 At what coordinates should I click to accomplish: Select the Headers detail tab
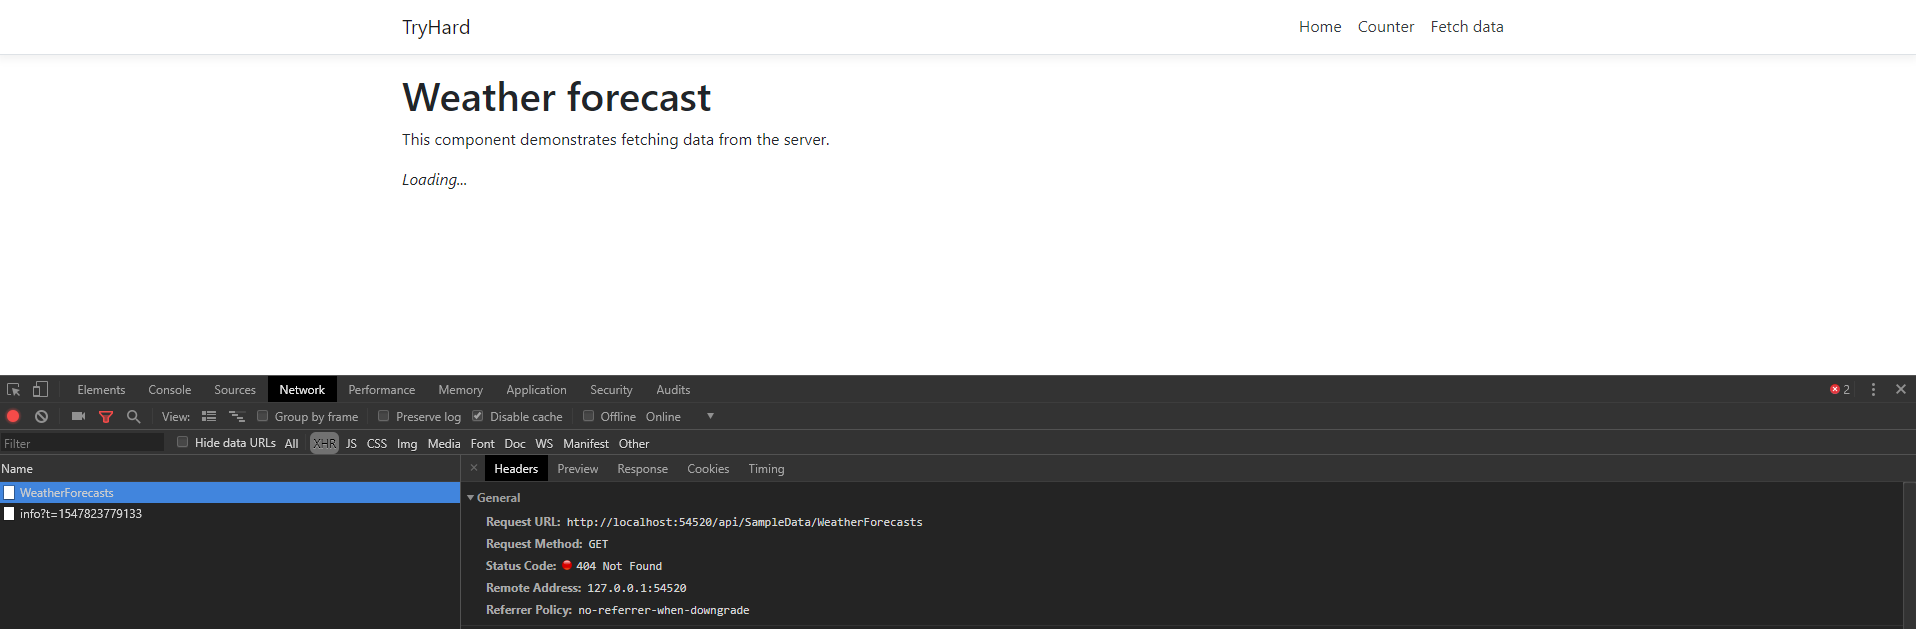pos(516,469)
